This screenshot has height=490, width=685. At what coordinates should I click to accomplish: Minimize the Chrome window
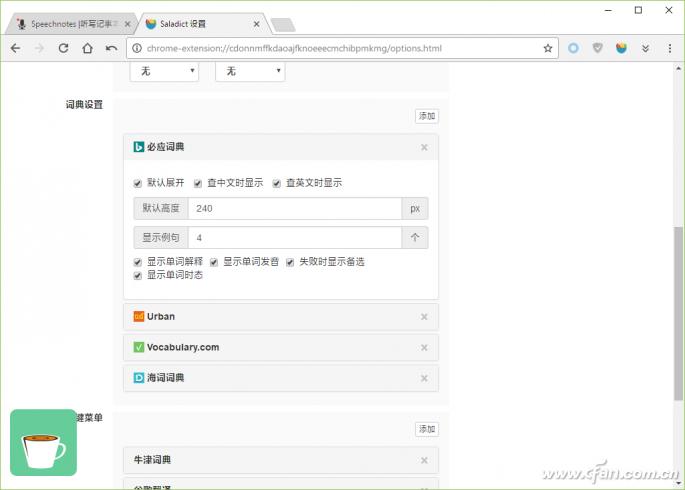tap(608, 10)
